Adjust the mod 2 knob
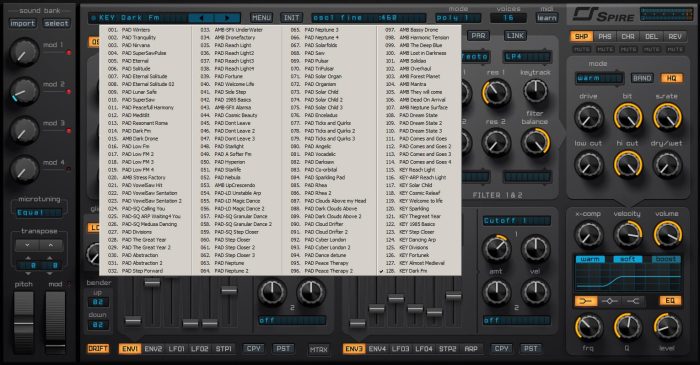 click(x=24, y=91)
